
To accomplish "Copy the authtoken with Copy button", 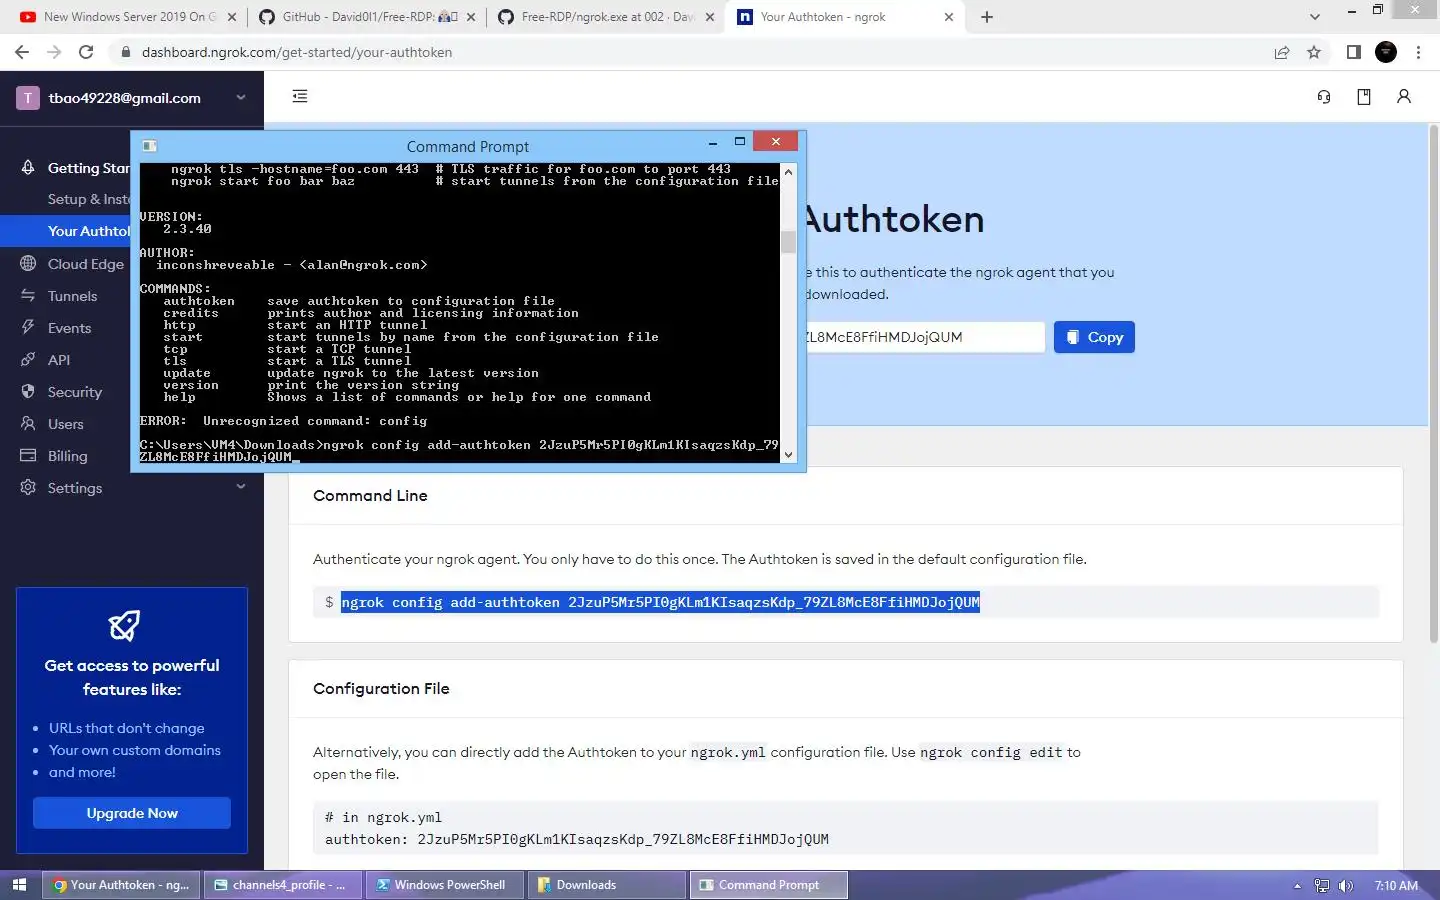I will (1094, 337).
